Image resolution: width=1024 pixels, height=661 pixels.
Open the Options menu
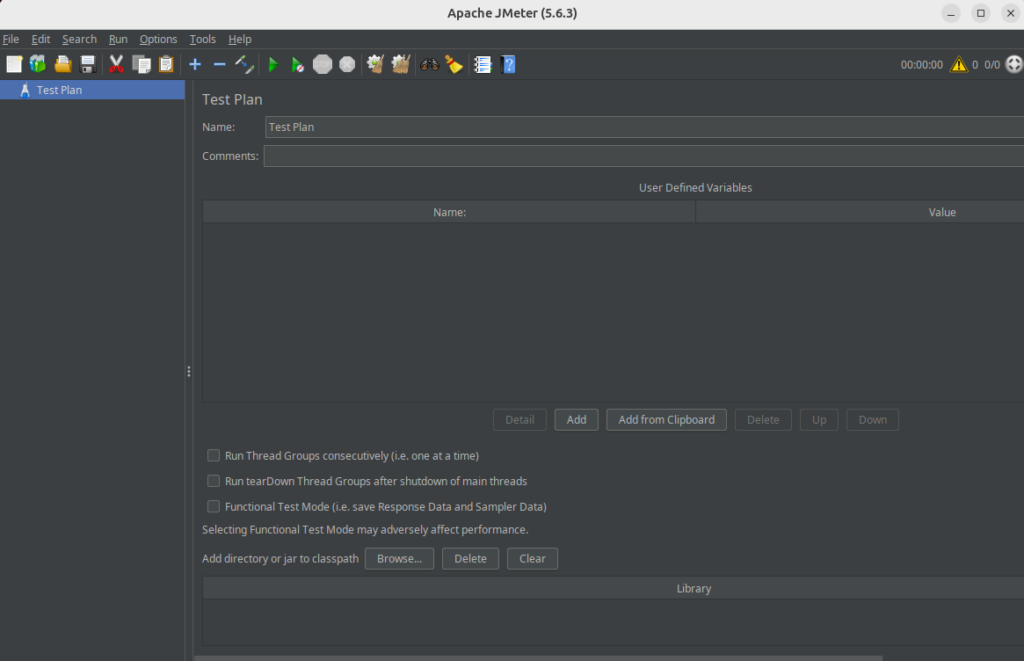pos(158,39)
